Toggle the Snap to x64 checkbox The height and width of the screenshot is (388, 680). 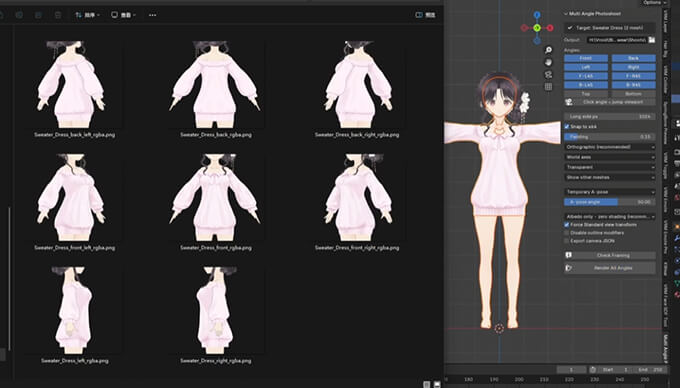coord(566,127)
